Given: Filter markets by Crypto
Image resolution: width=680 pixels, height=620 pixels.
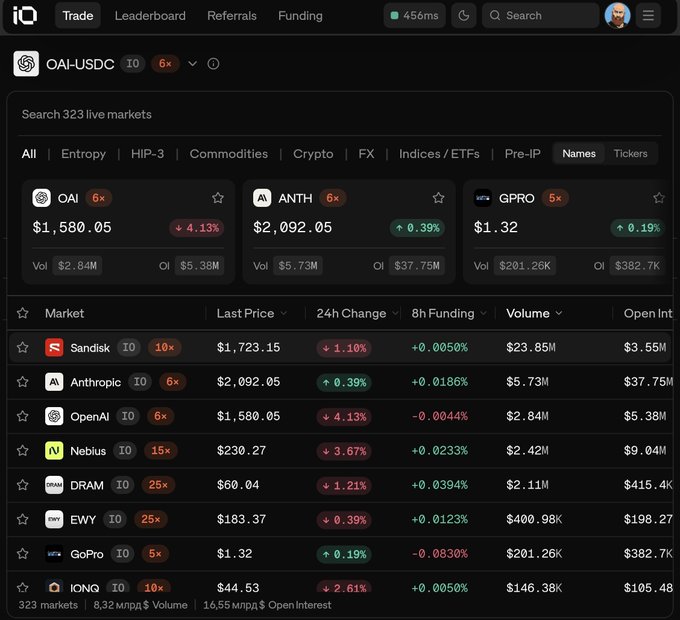Looking at the screenshot, I should tap(313, 154).
